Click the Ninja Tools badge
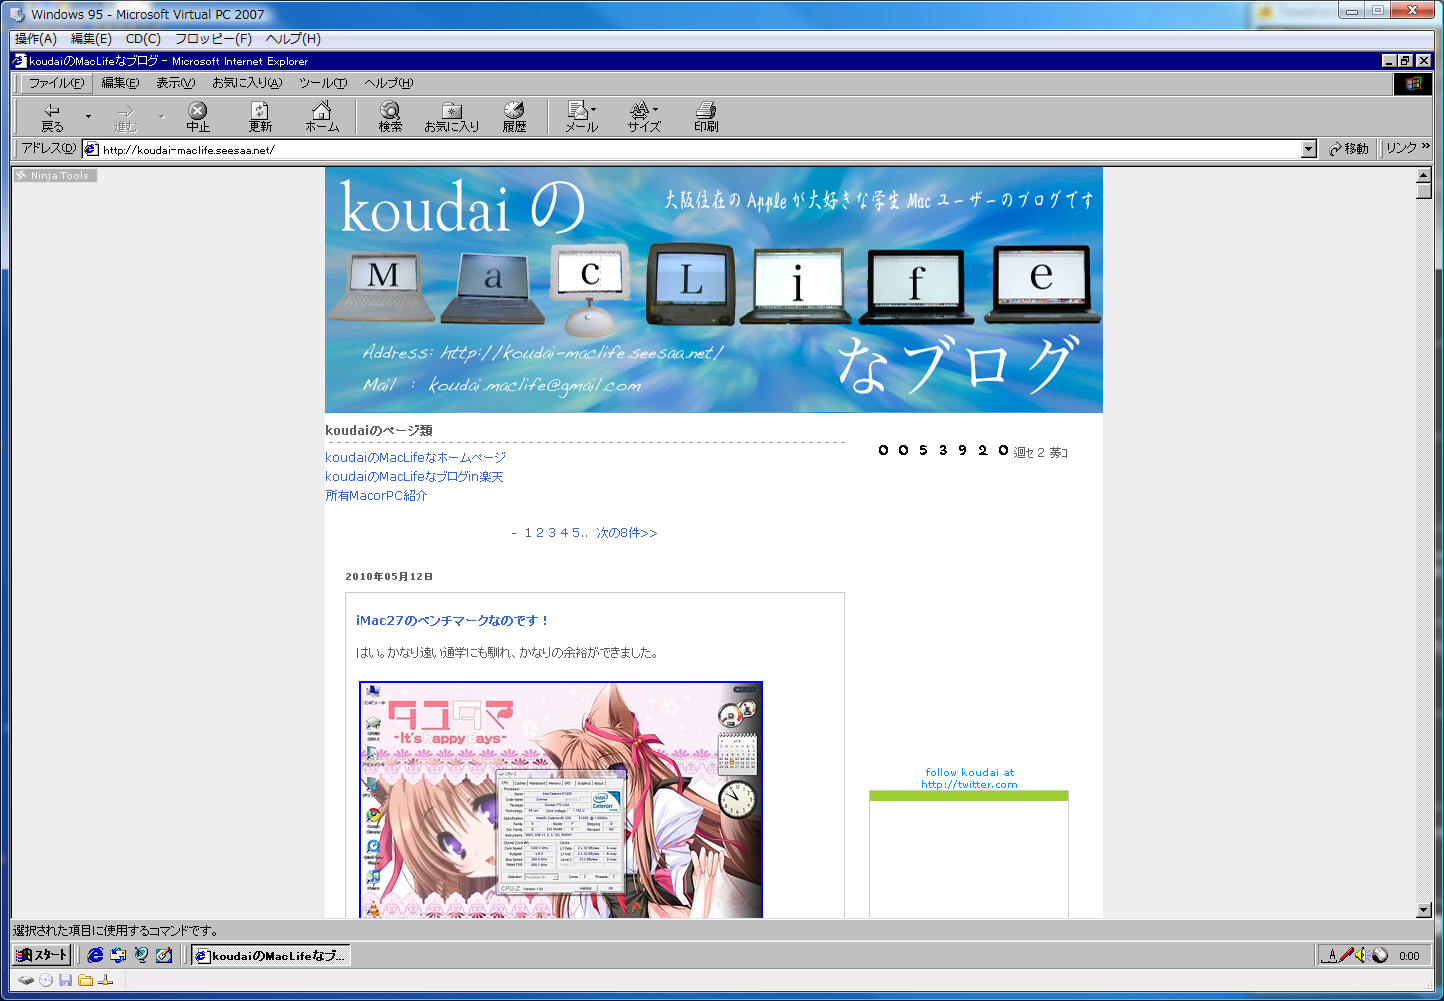 point(54,175)
